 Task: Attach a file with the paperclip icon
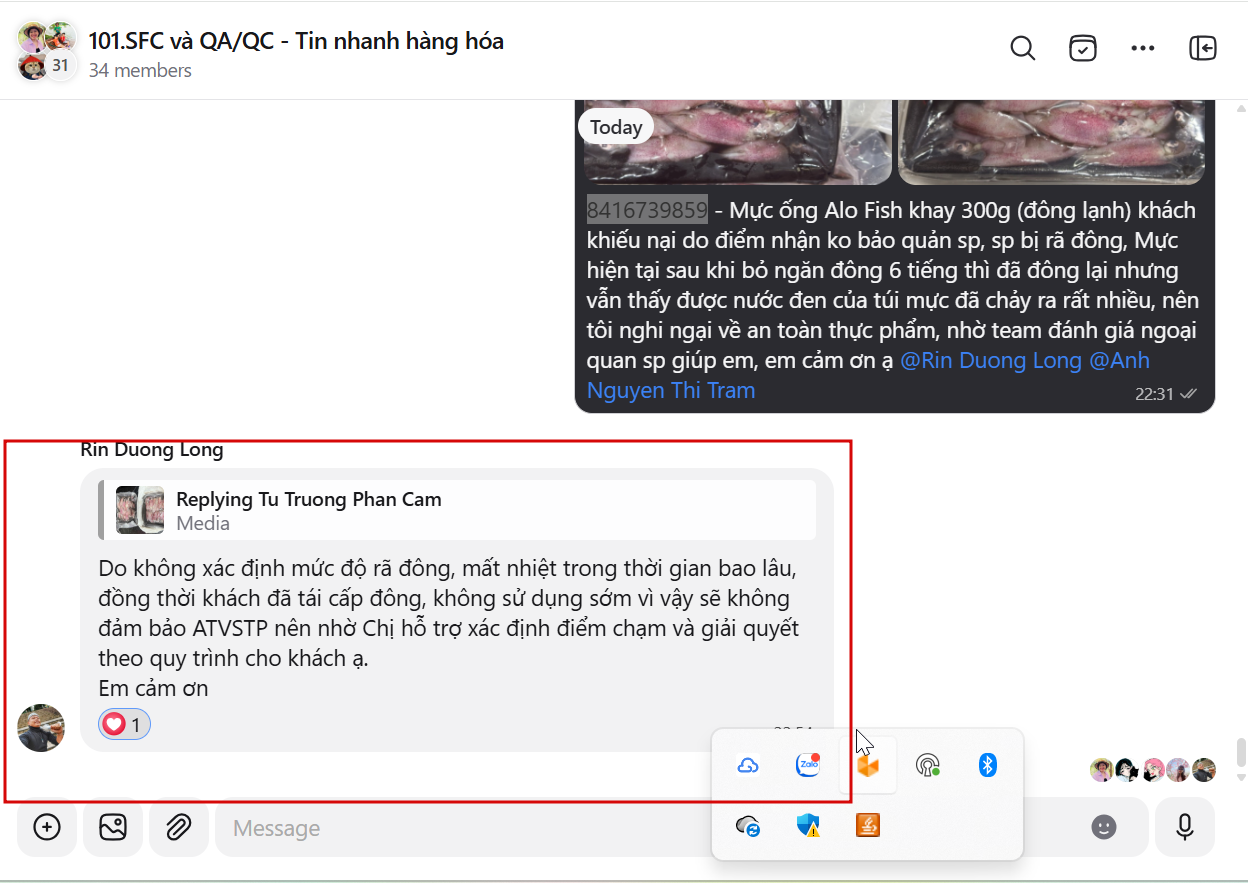click(178, 827)
